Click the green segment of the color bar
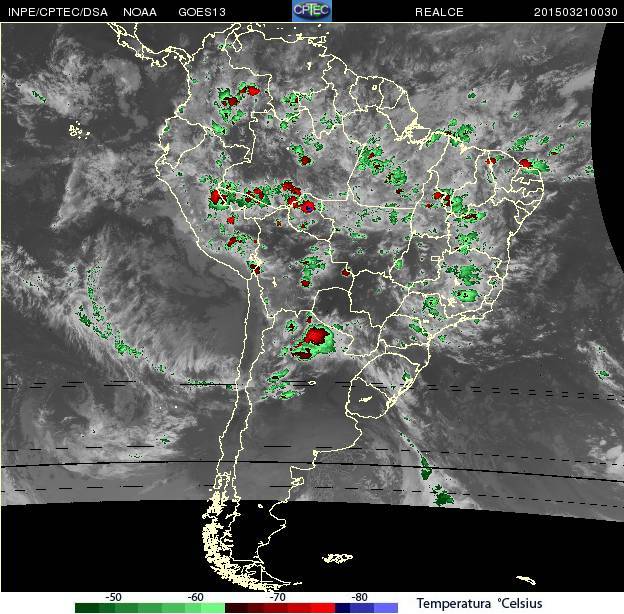The image size is (624, 614). (x=150, y=608)
